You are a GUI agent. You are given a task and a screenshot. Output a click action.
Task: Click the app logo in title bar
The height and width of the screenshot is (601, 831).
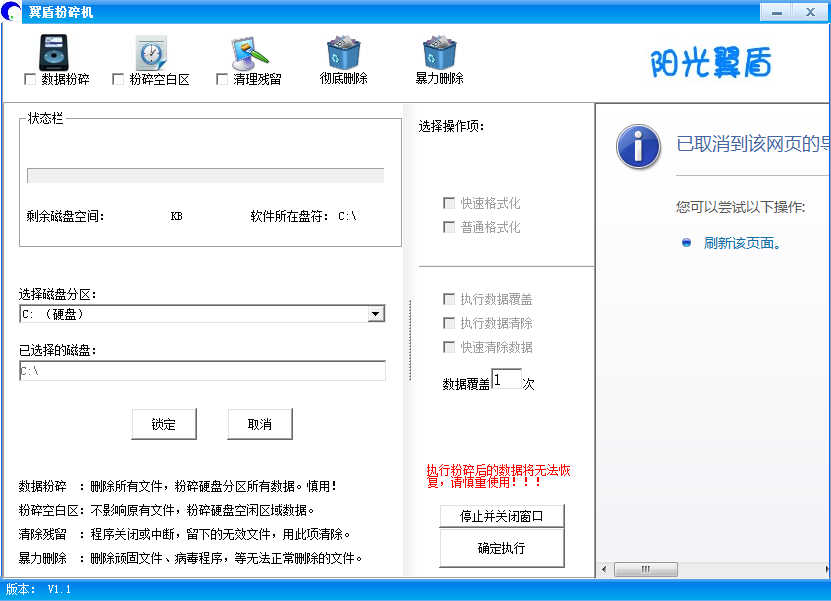pos(12,12)
